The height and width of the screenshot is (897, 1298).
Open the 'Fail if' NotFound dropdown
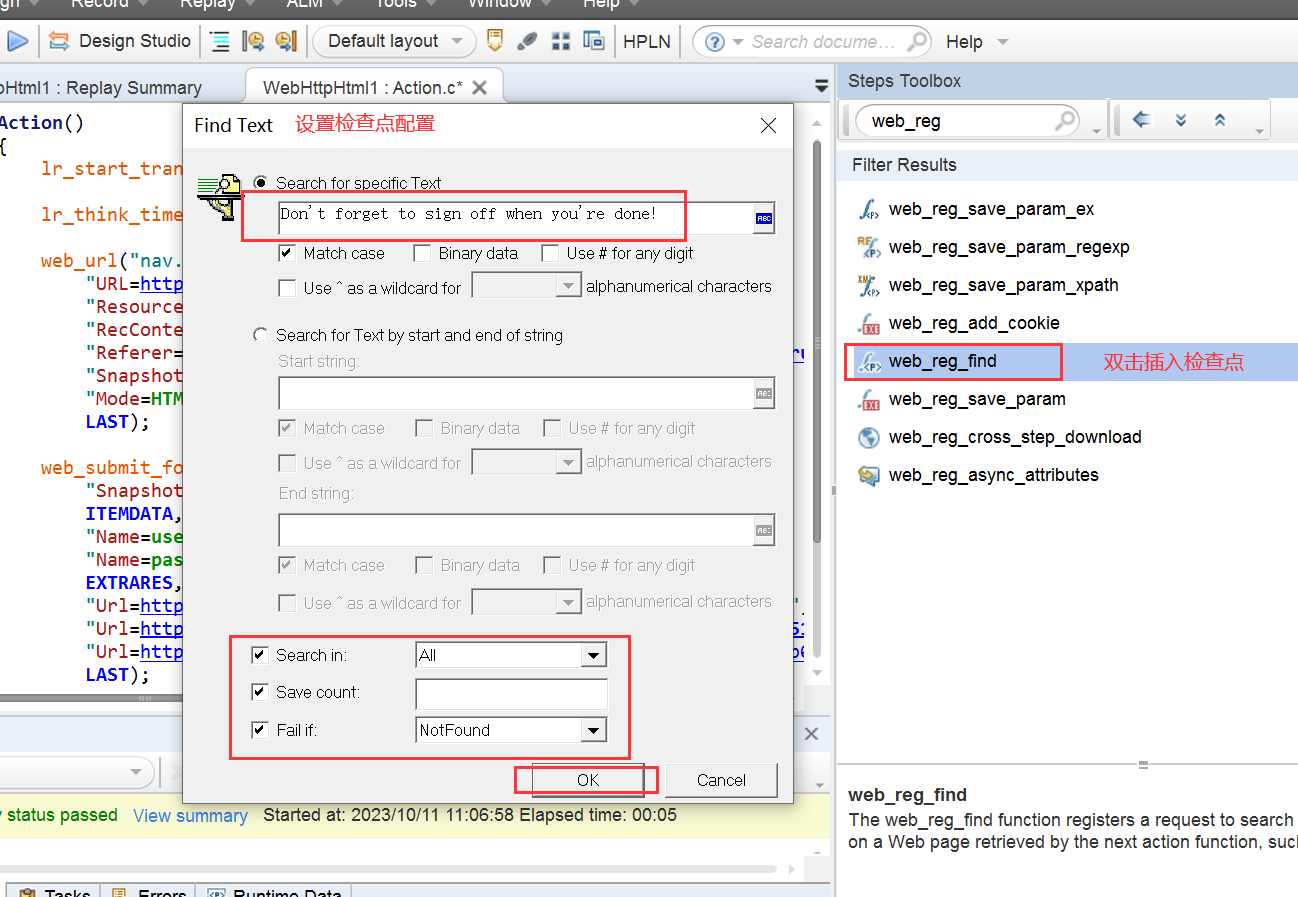pos(594,731)
